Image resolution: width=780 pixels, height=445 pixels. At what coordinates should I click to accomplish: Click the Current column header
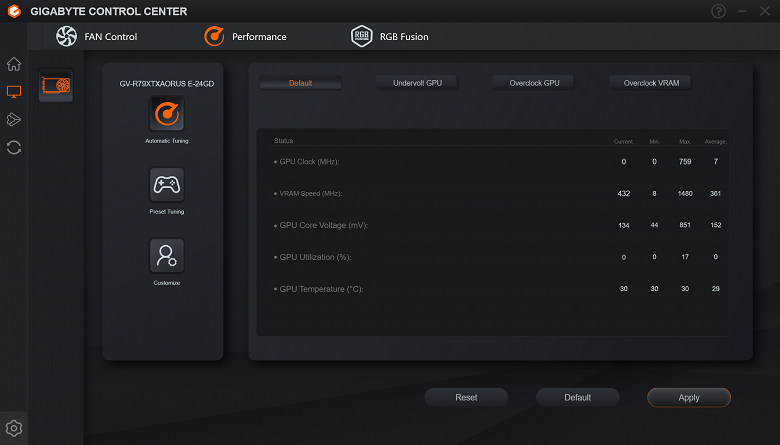click(x=624, y=142)
